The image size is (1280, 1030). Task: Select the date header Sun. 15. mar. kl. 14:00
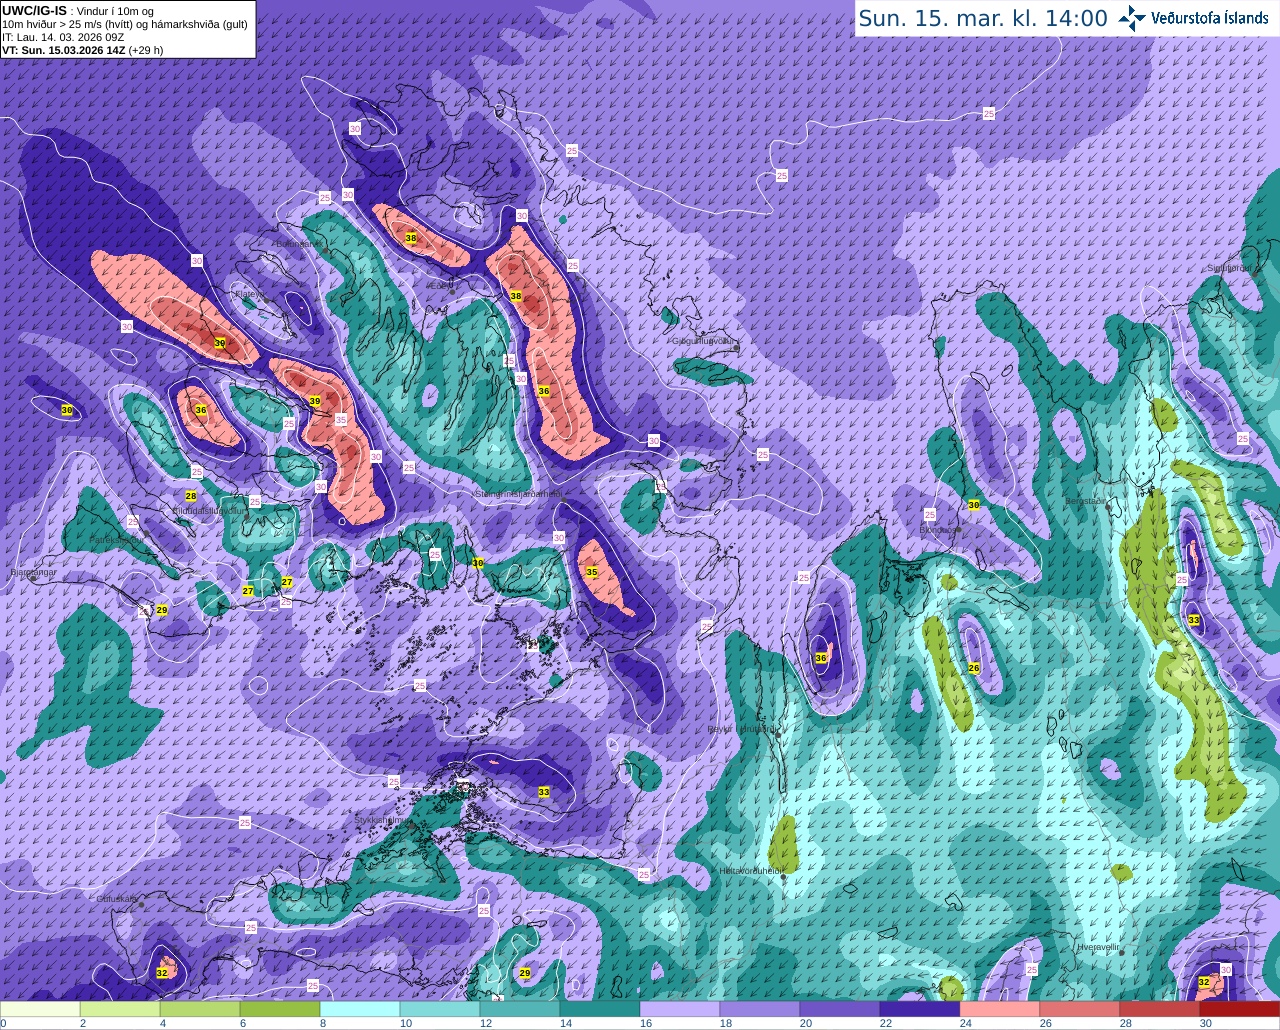pyautogui.click(x=983, y=18)
